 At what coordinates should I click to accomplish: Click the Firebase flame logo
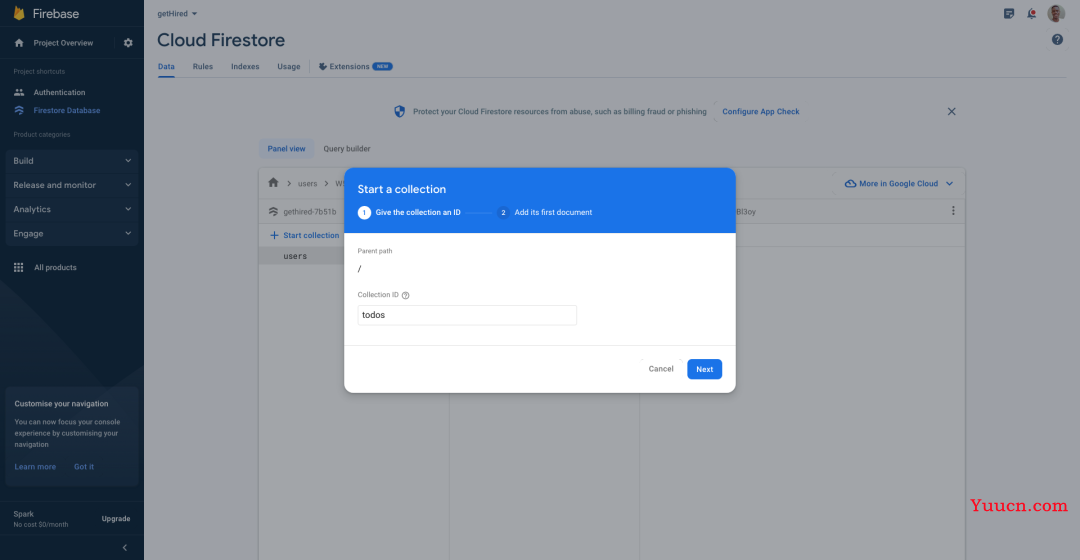[19, 13]
